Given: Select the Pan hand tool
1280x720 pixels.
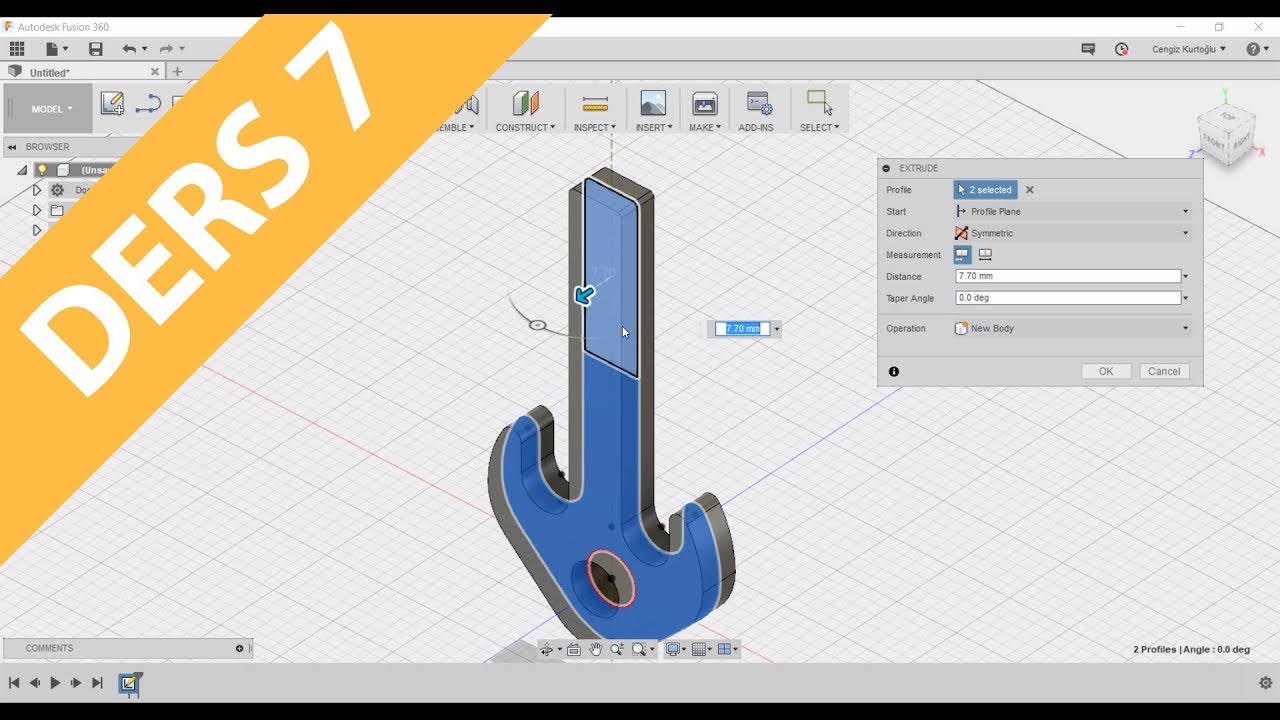Looking at the screenshot, I should pos(596,649).
